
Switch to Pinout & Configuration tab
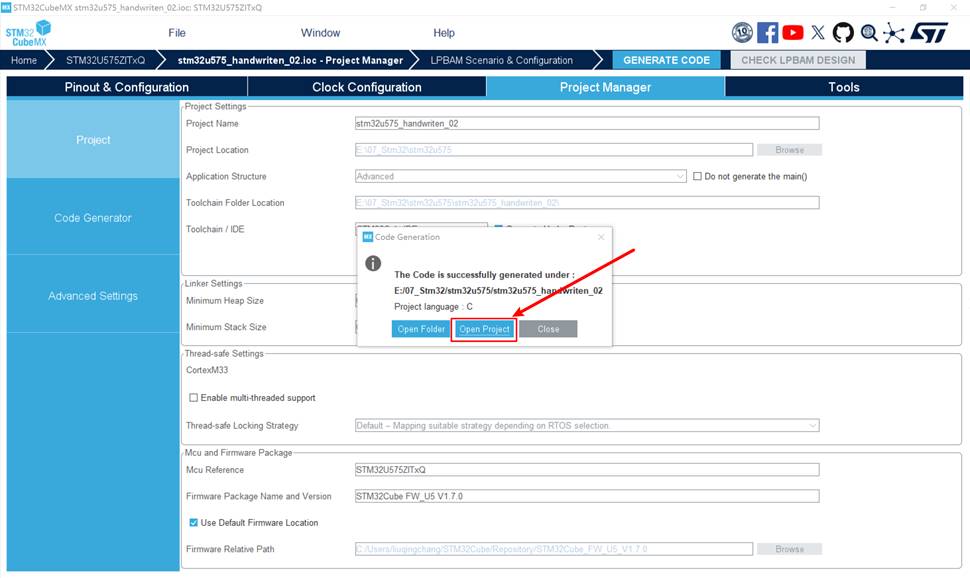click(x=127, y=87)
